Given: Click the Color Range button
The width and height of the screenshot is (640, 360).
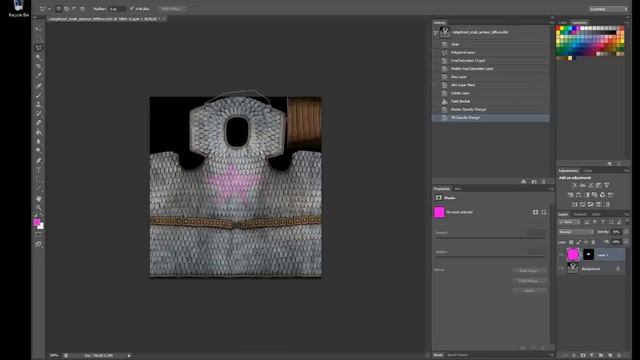Looking at the screenshot, I should pyautogui.click(x=529, y=281).
